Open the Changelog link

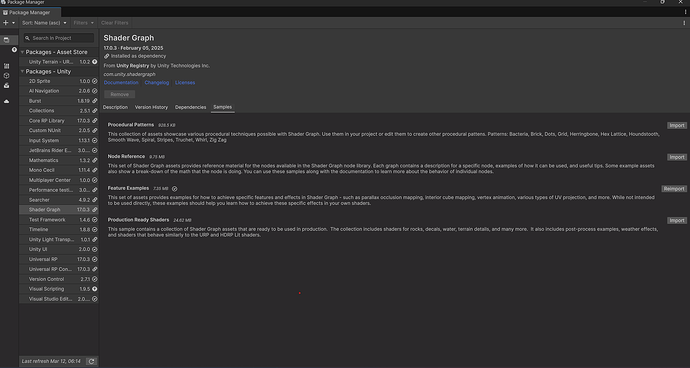coord(157,83)
